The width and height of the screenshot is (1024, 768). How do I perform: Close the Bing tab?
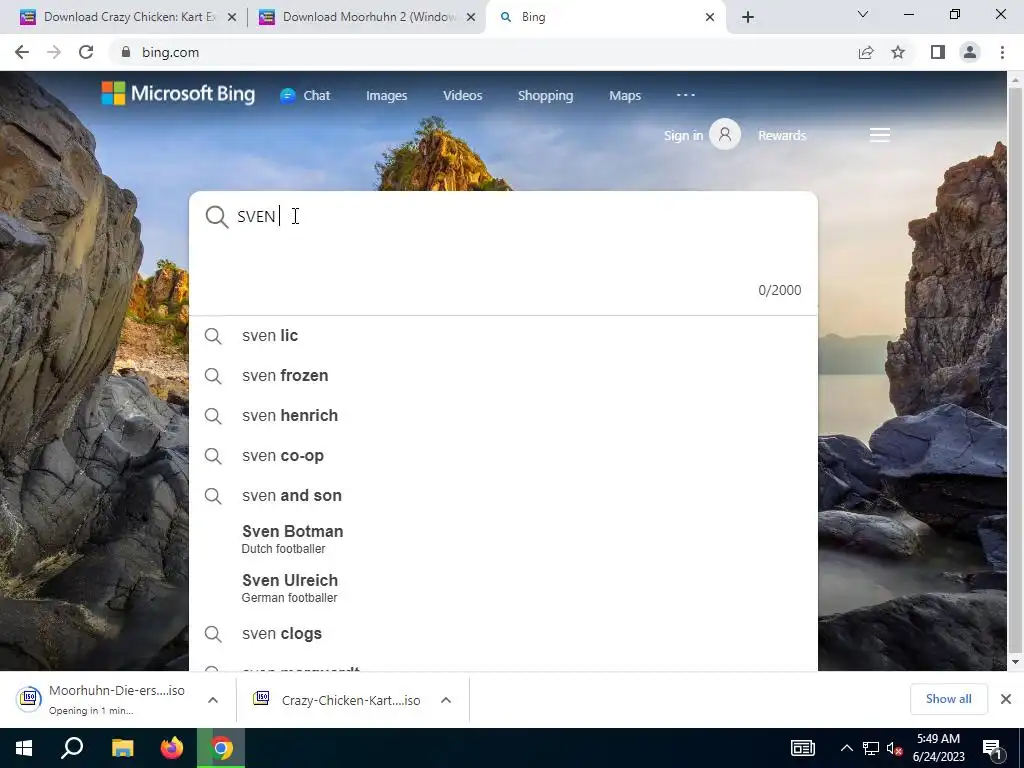click(x=710, y=18)
